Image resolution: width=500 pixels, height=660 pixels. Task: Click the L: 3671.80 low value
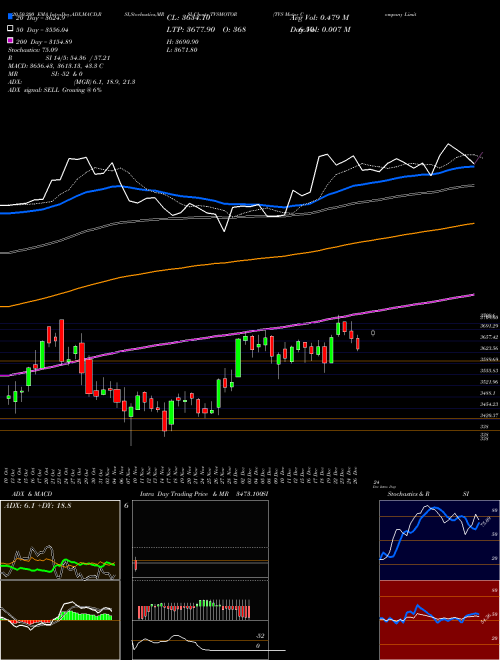182,50
